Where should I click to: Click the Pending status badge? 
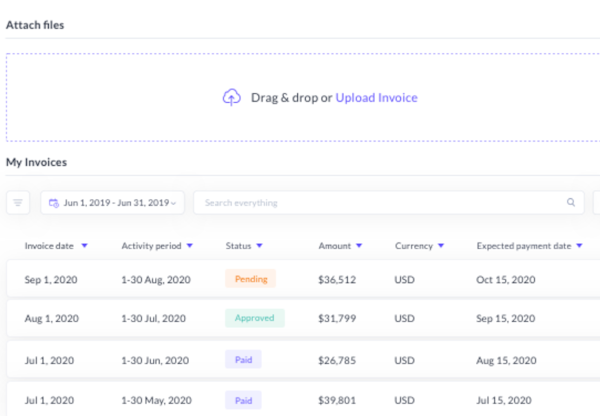coord(250,279)
